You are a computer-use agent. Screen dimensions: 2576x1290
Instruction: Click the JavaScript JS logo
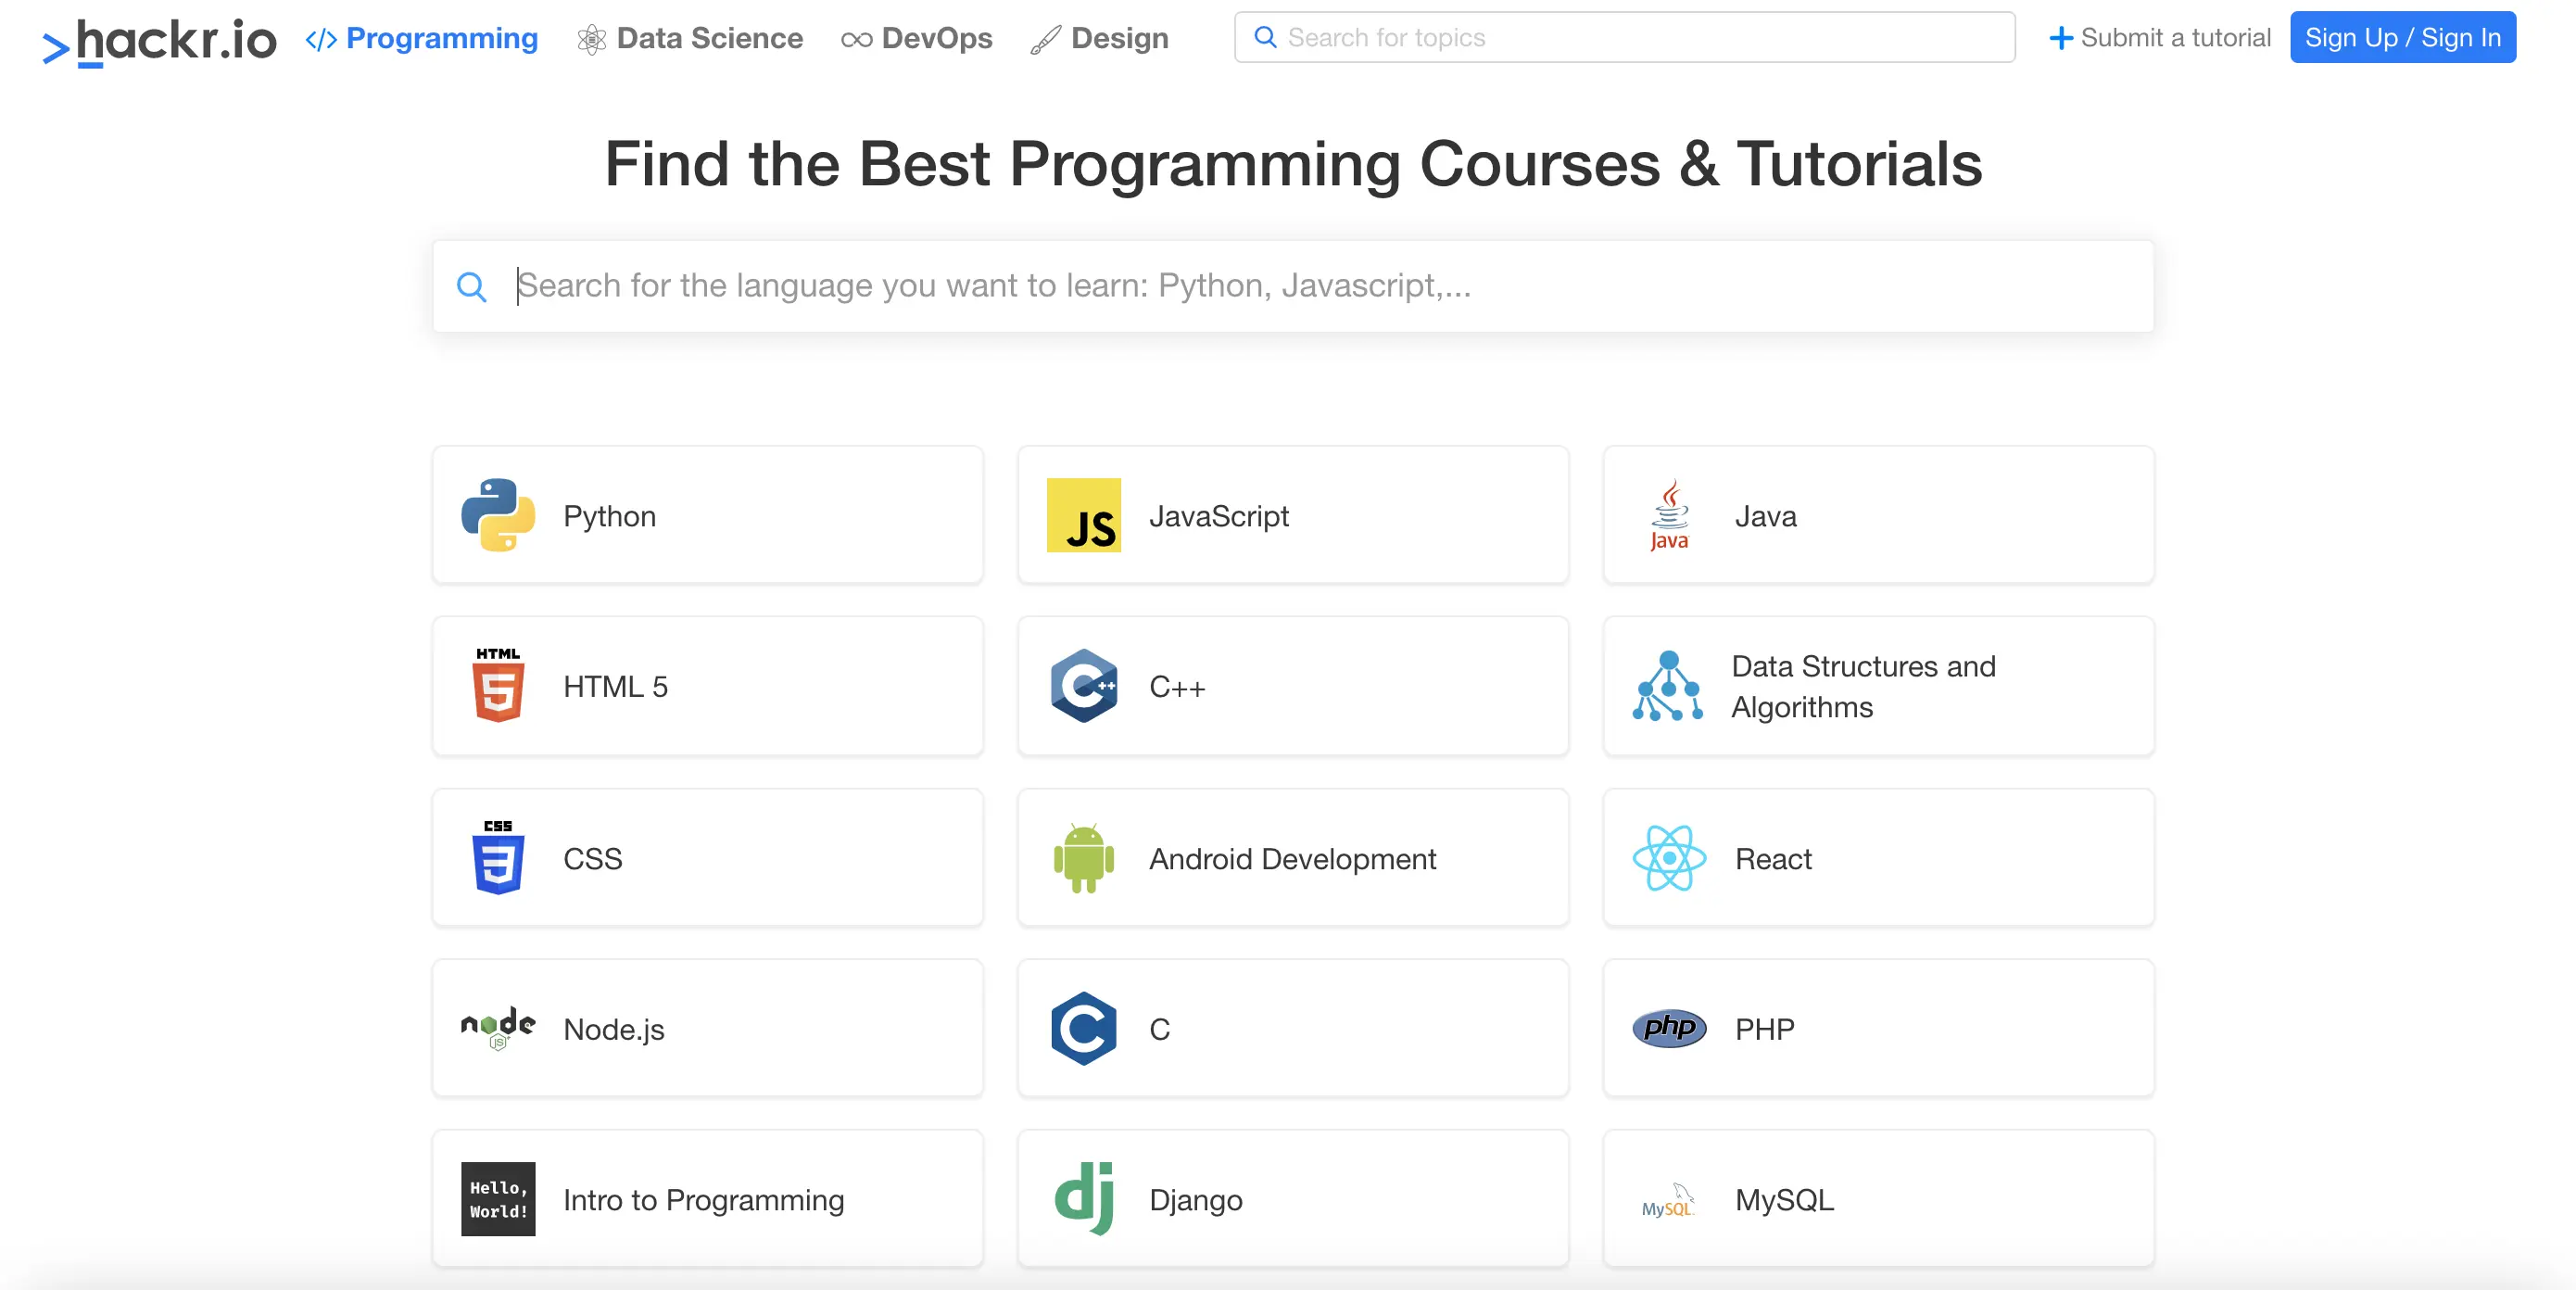[1084, 515]
